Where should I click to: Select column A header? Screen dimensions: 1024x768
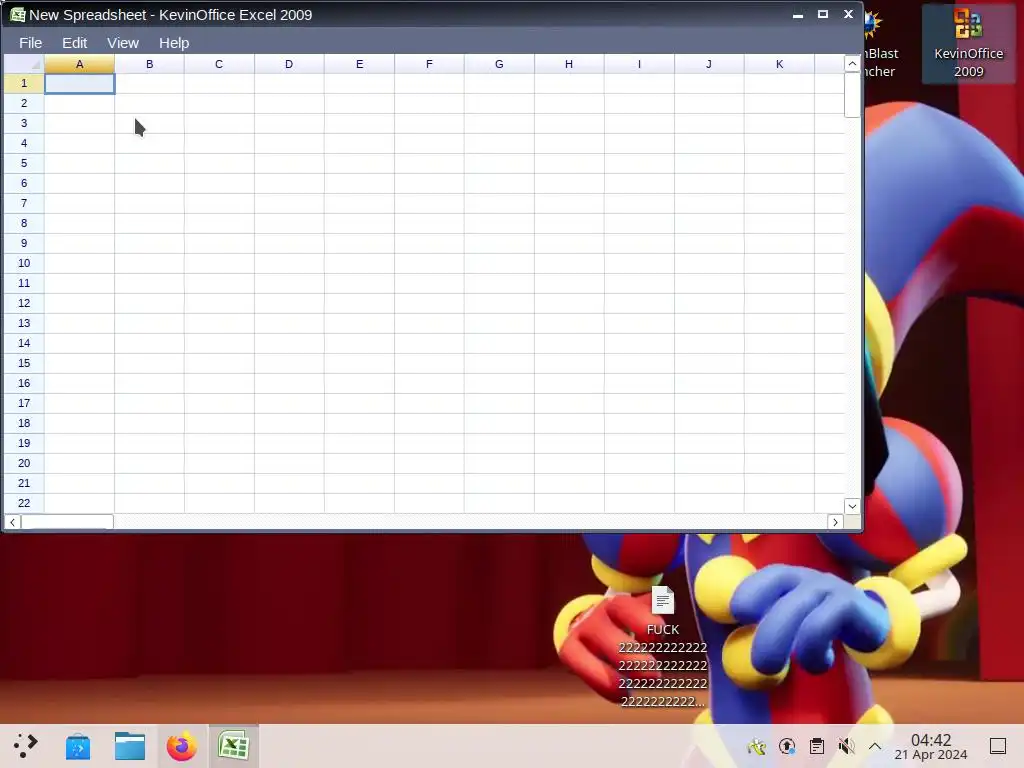80,64
